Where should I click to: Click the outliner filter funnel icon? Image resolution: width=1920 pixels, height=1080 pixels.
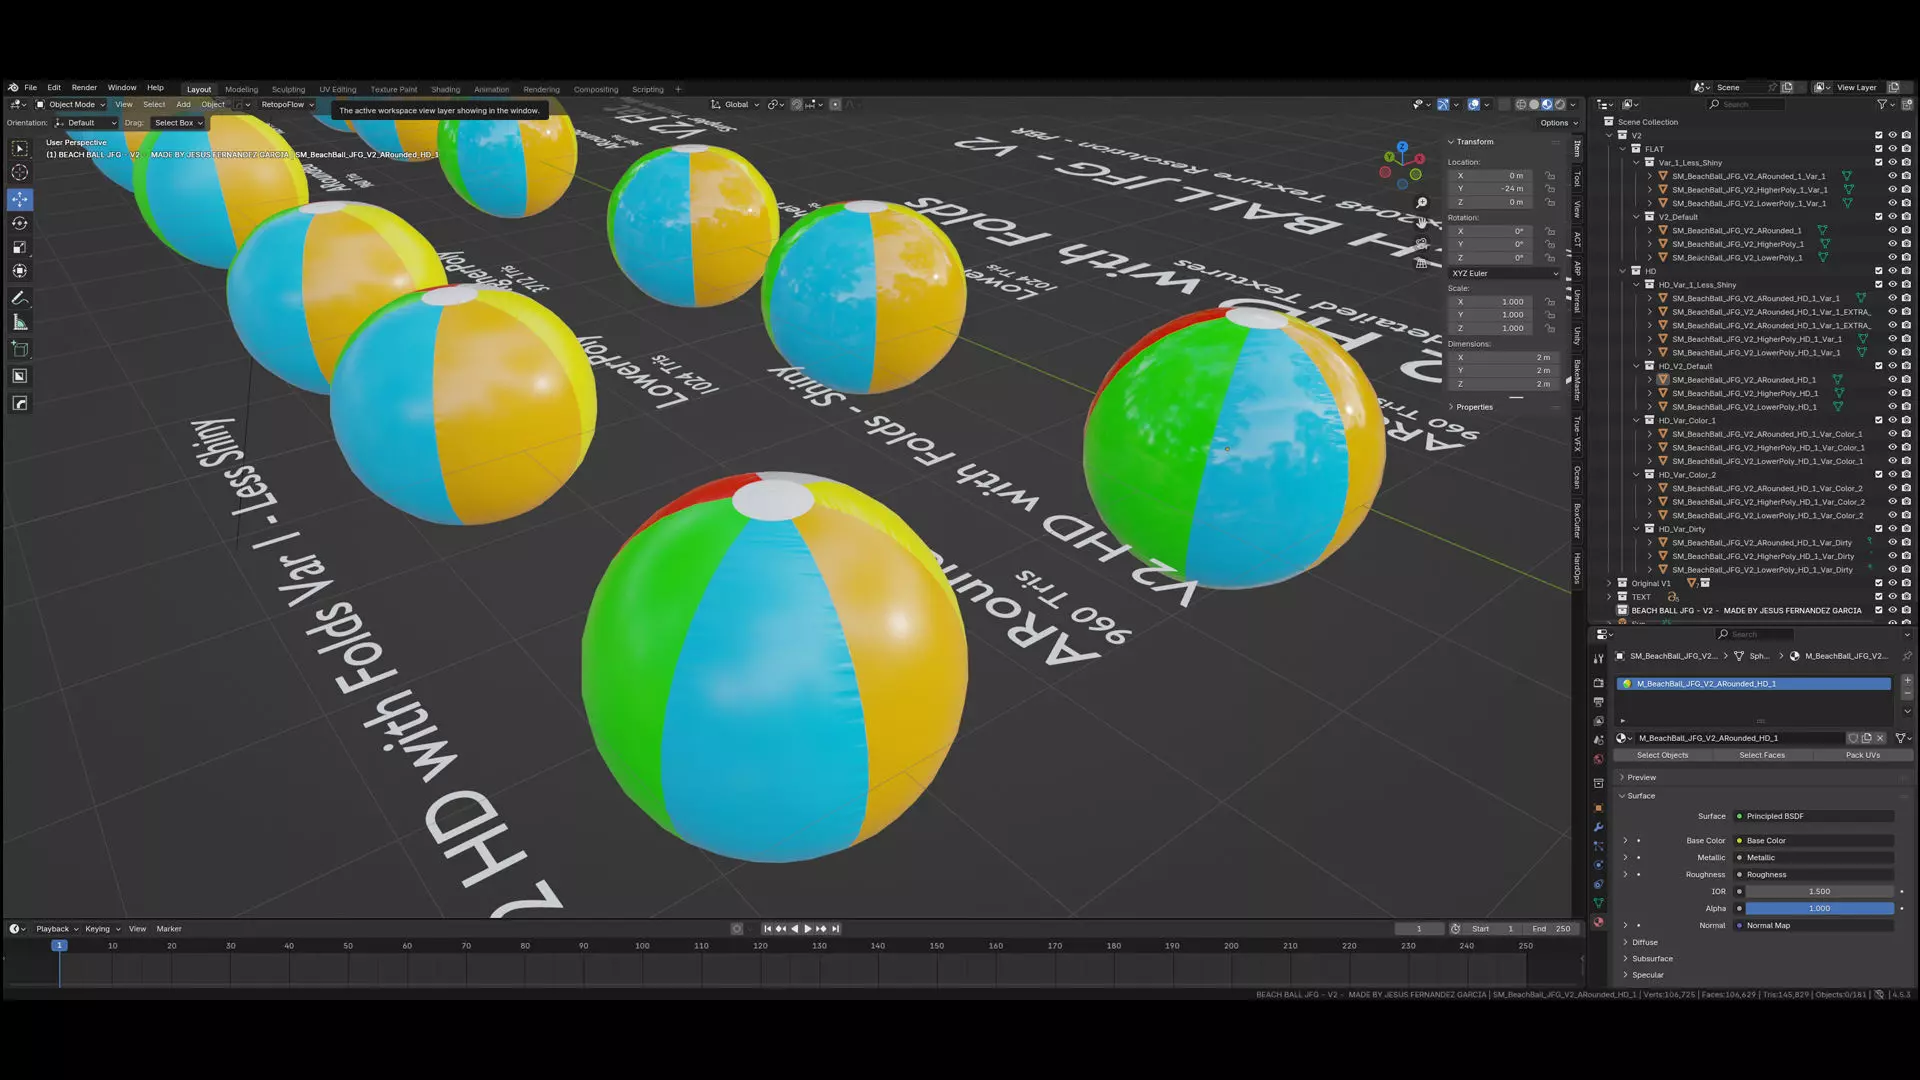pyautogui.click(x=1882, y=104)
